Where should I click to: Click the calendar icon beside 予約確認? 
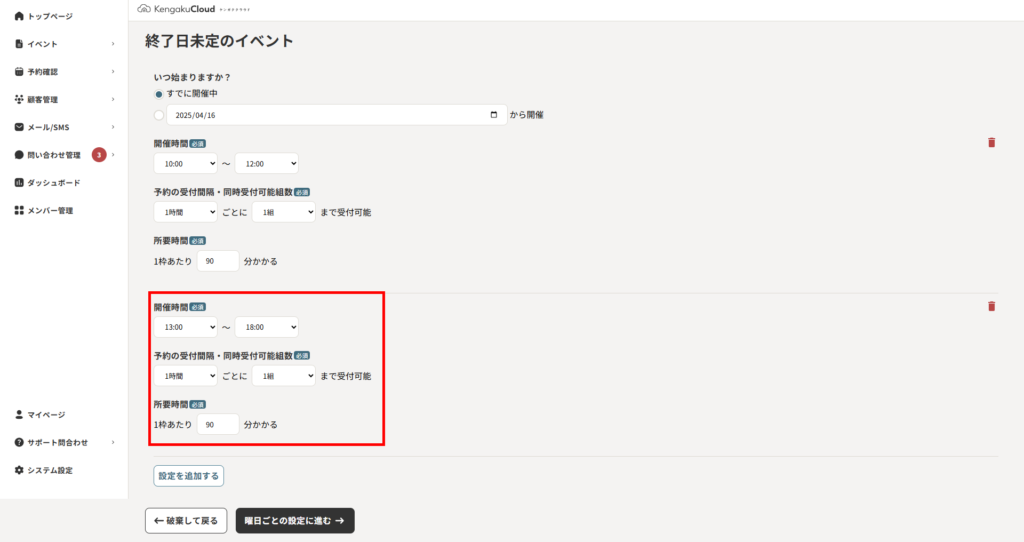click(x=19, y=71)
